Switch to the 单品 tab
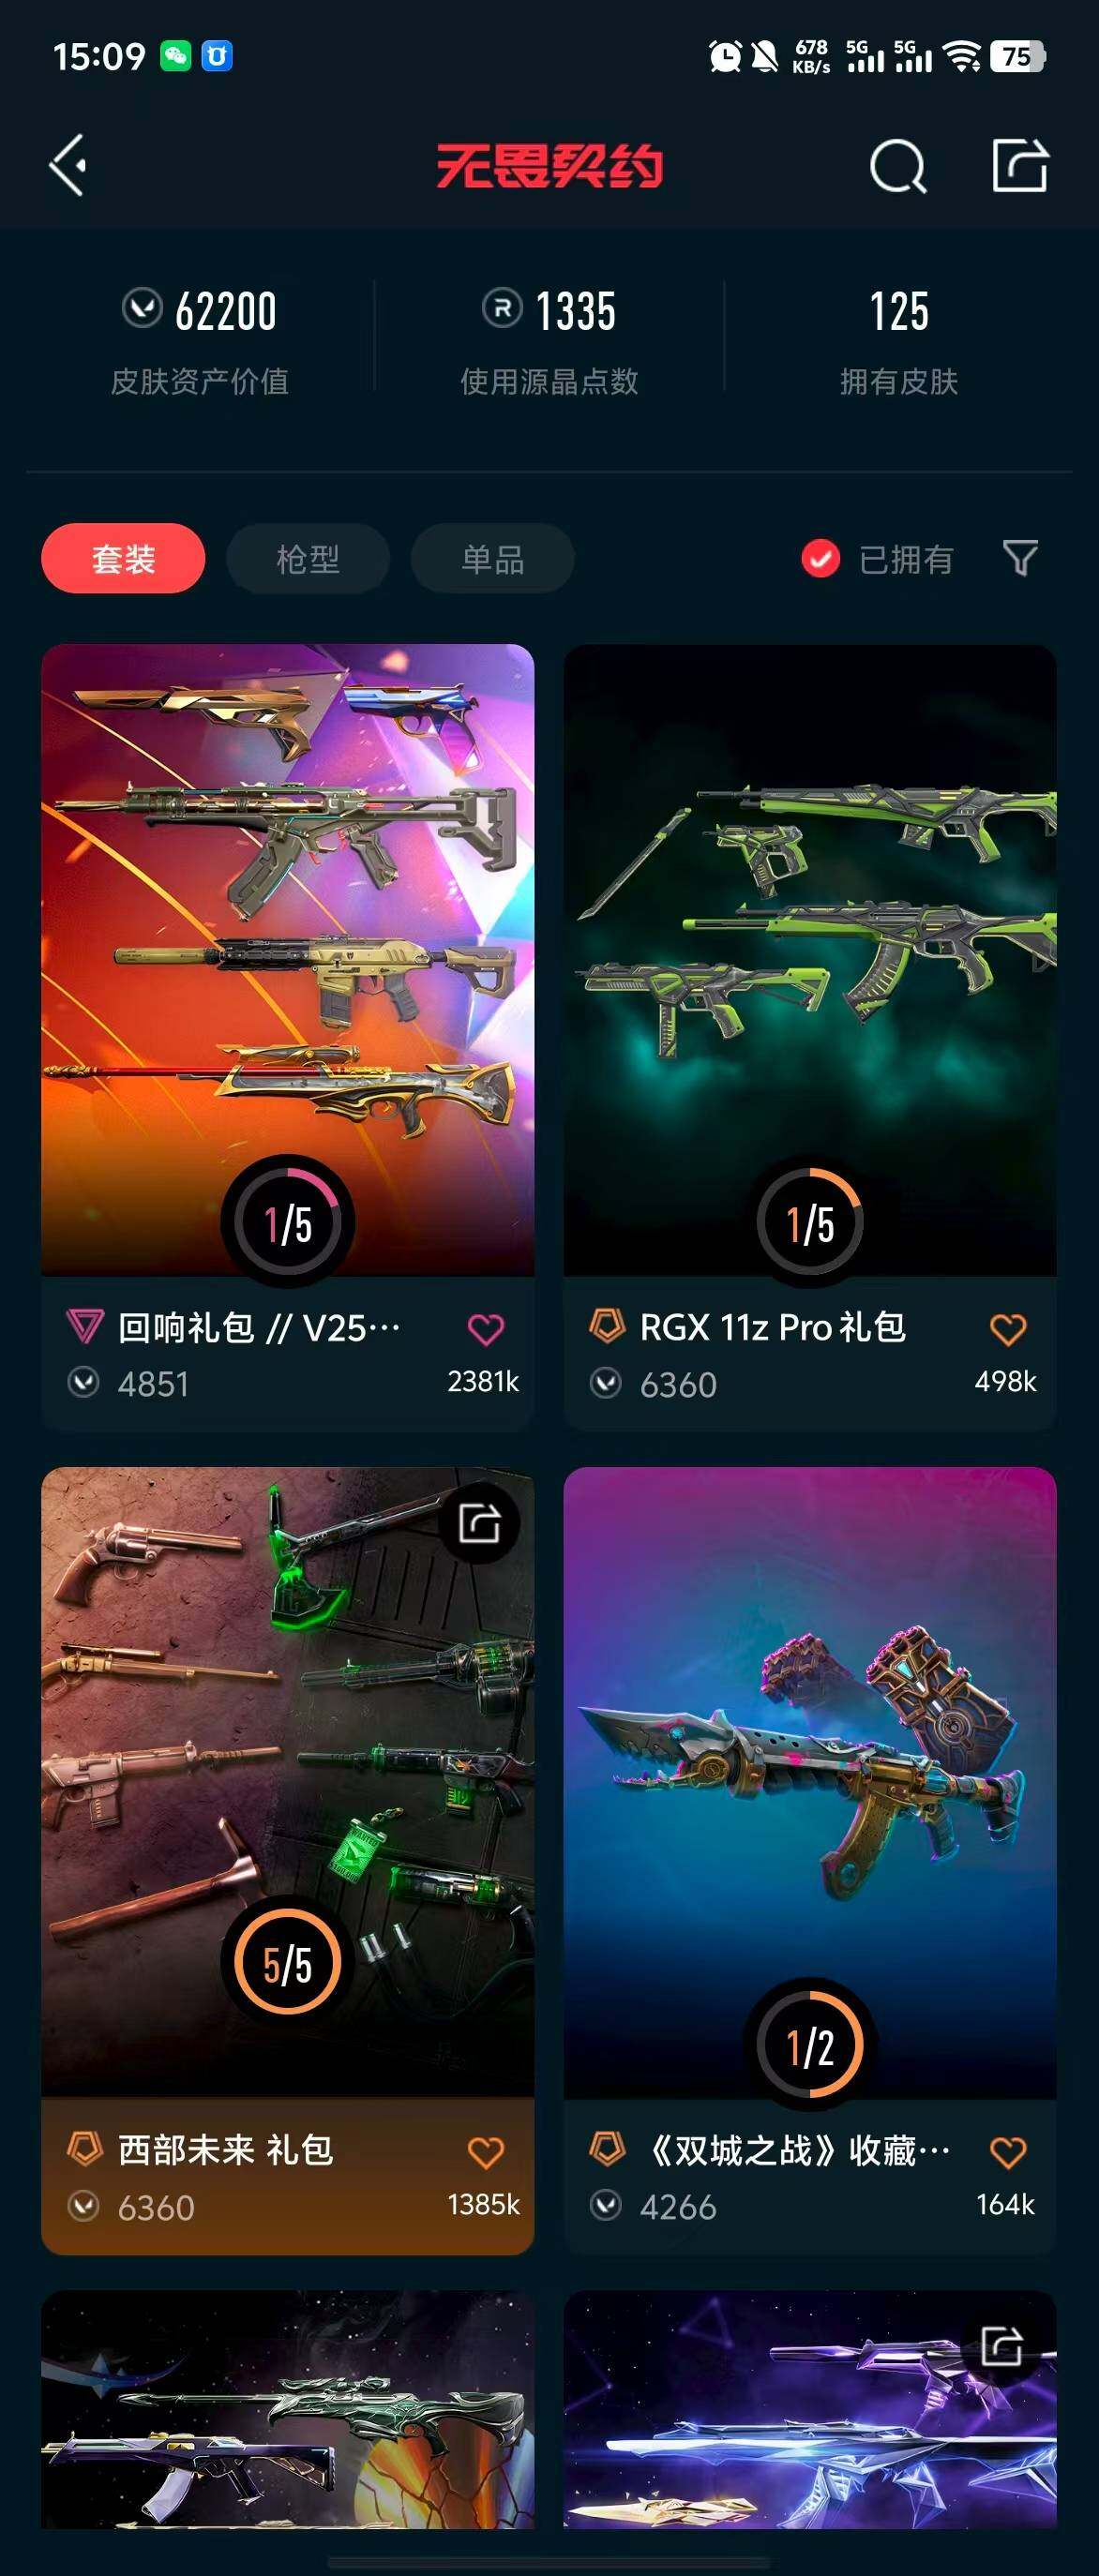The width and height of the screenshot is (1099, 2576). [493, 558]
